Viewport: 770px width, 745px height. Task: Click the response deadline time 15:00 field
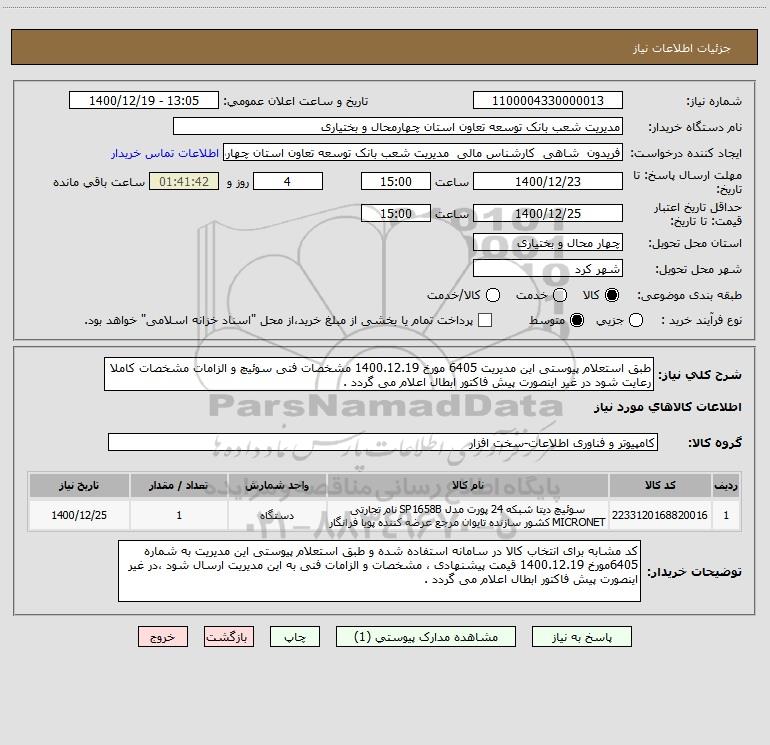(x=396, y=181)
